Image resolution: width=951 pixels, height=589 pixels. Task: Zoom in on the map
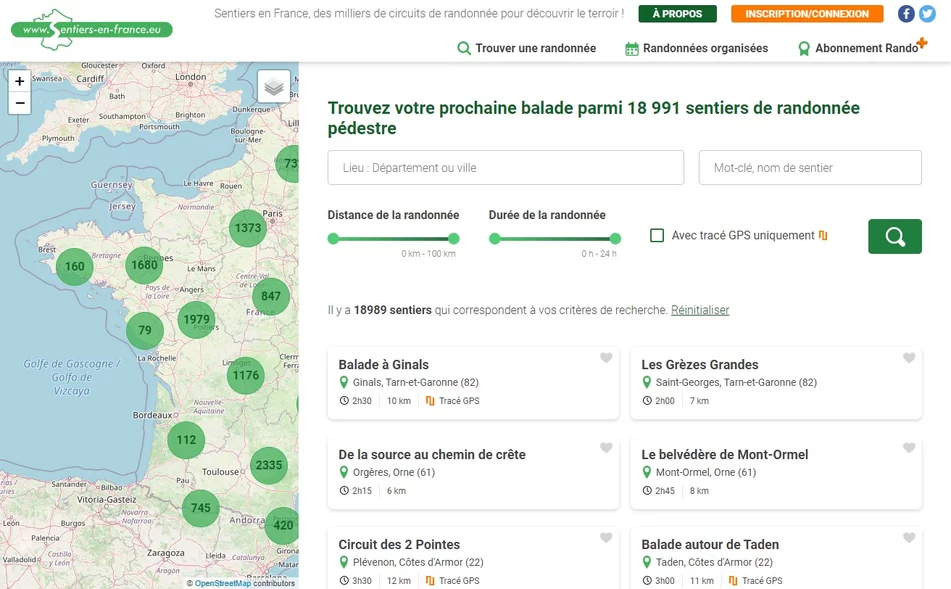click(19, 81)
